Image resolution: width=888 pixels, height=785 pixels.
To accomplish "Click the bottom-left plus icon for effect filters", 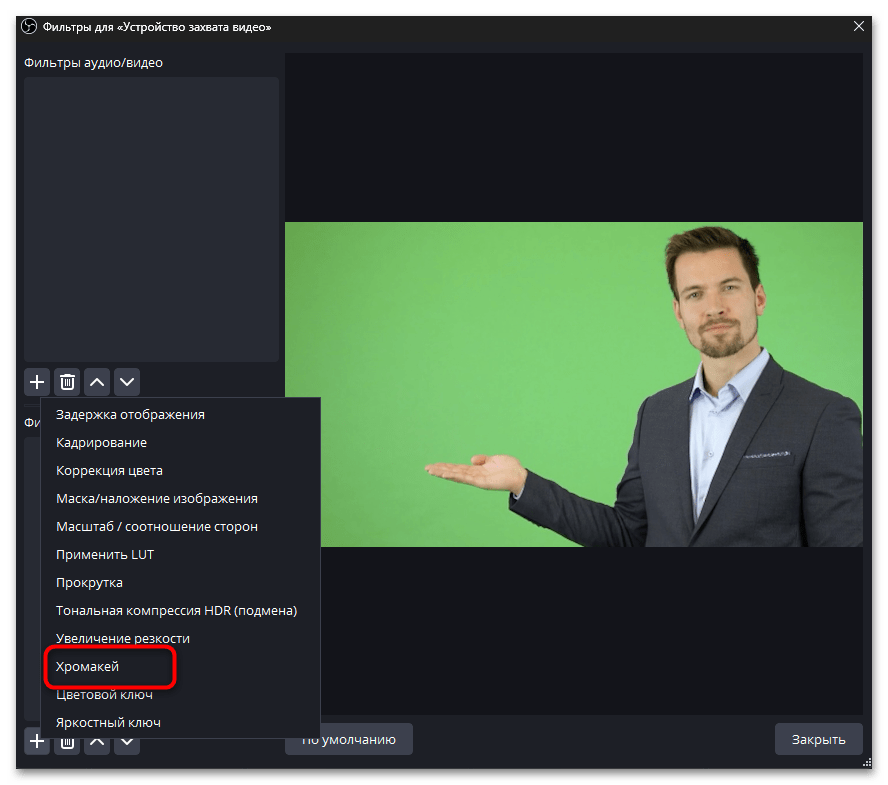I will pos(37,741).
